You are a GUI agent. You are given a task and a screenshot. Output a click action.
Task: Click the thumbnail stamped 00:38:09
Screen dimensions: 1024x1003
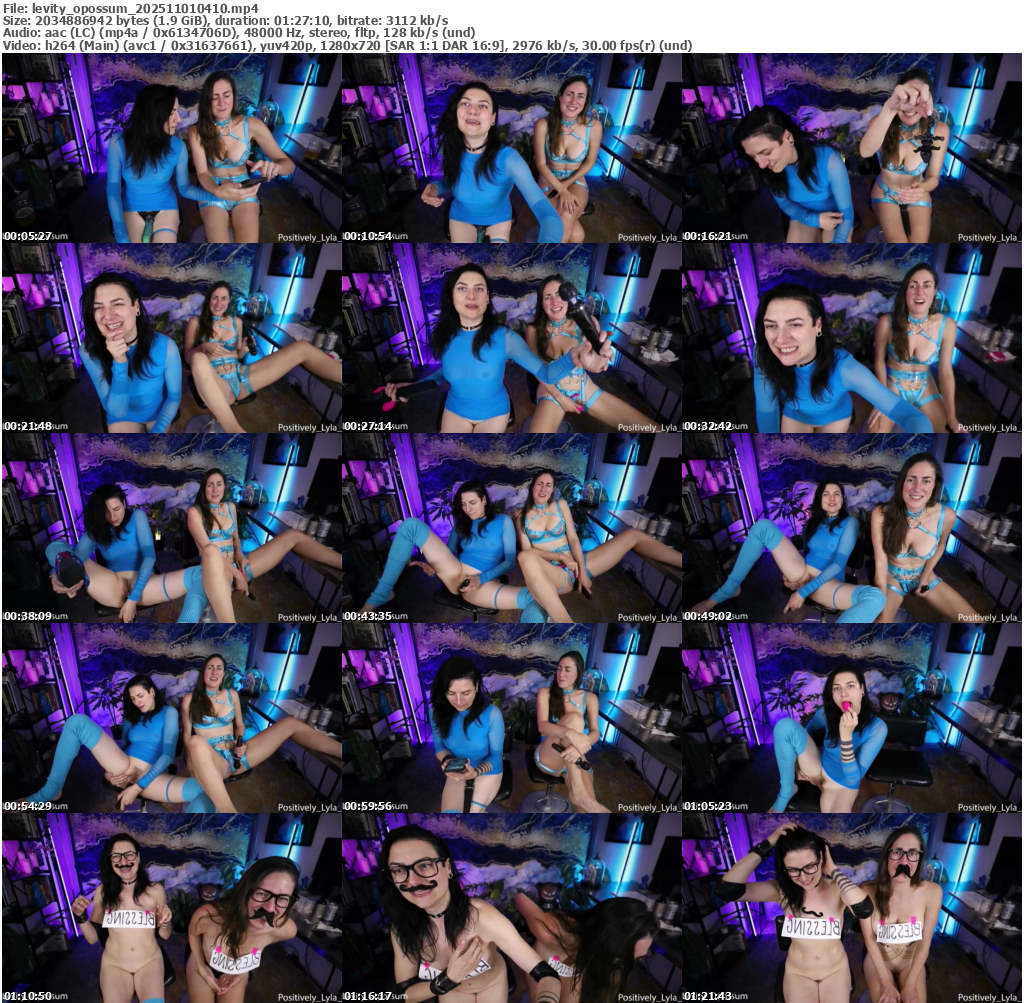(x=171, y=528)
